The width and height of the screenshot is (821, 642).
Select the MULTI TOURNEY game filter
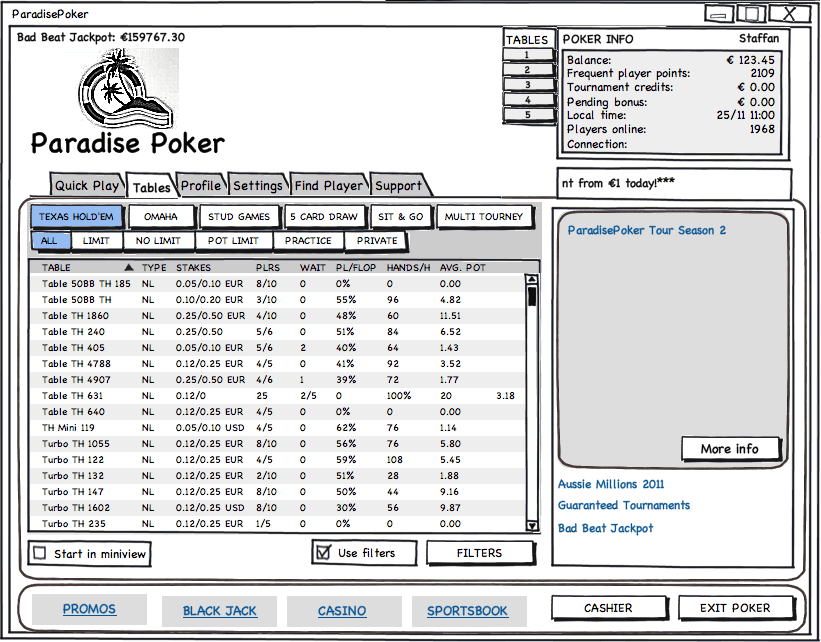484,216
